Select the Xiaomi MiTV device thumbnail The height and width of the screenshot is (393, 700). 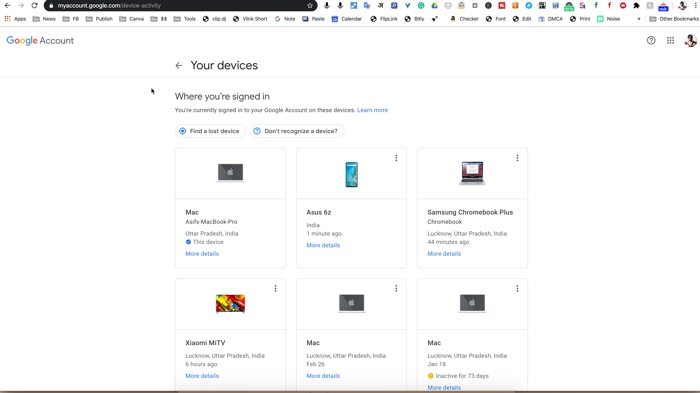(230, 304)
